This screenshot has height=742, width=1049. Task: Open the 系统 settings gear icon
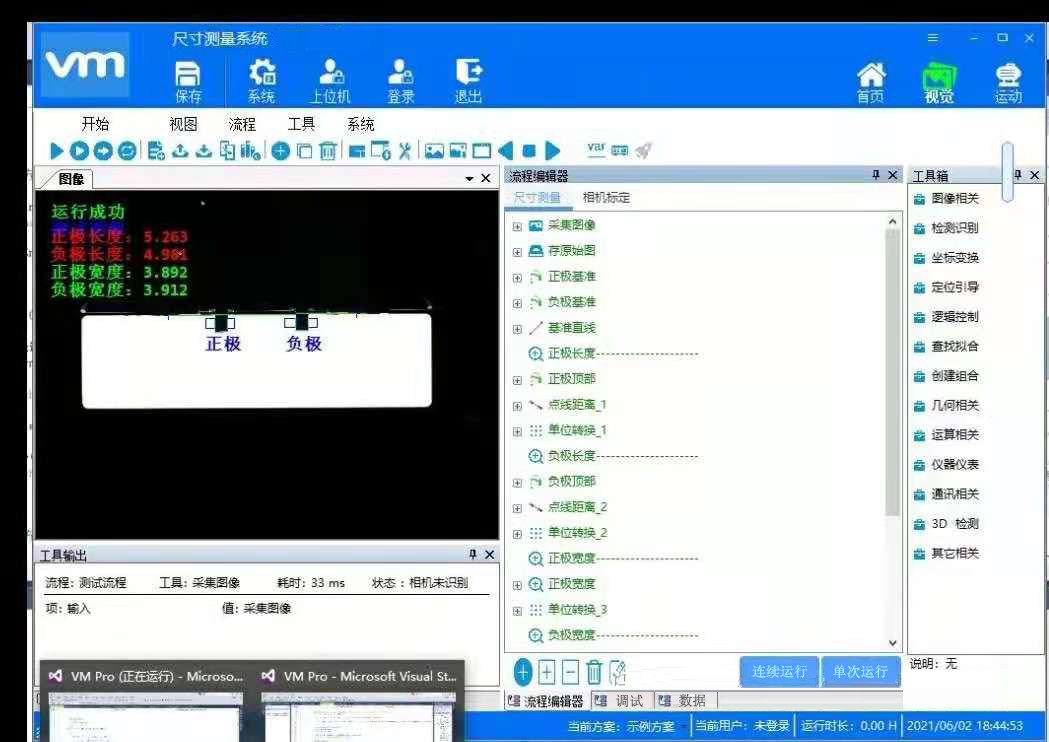pyautogui.click(x=262, y=82)
